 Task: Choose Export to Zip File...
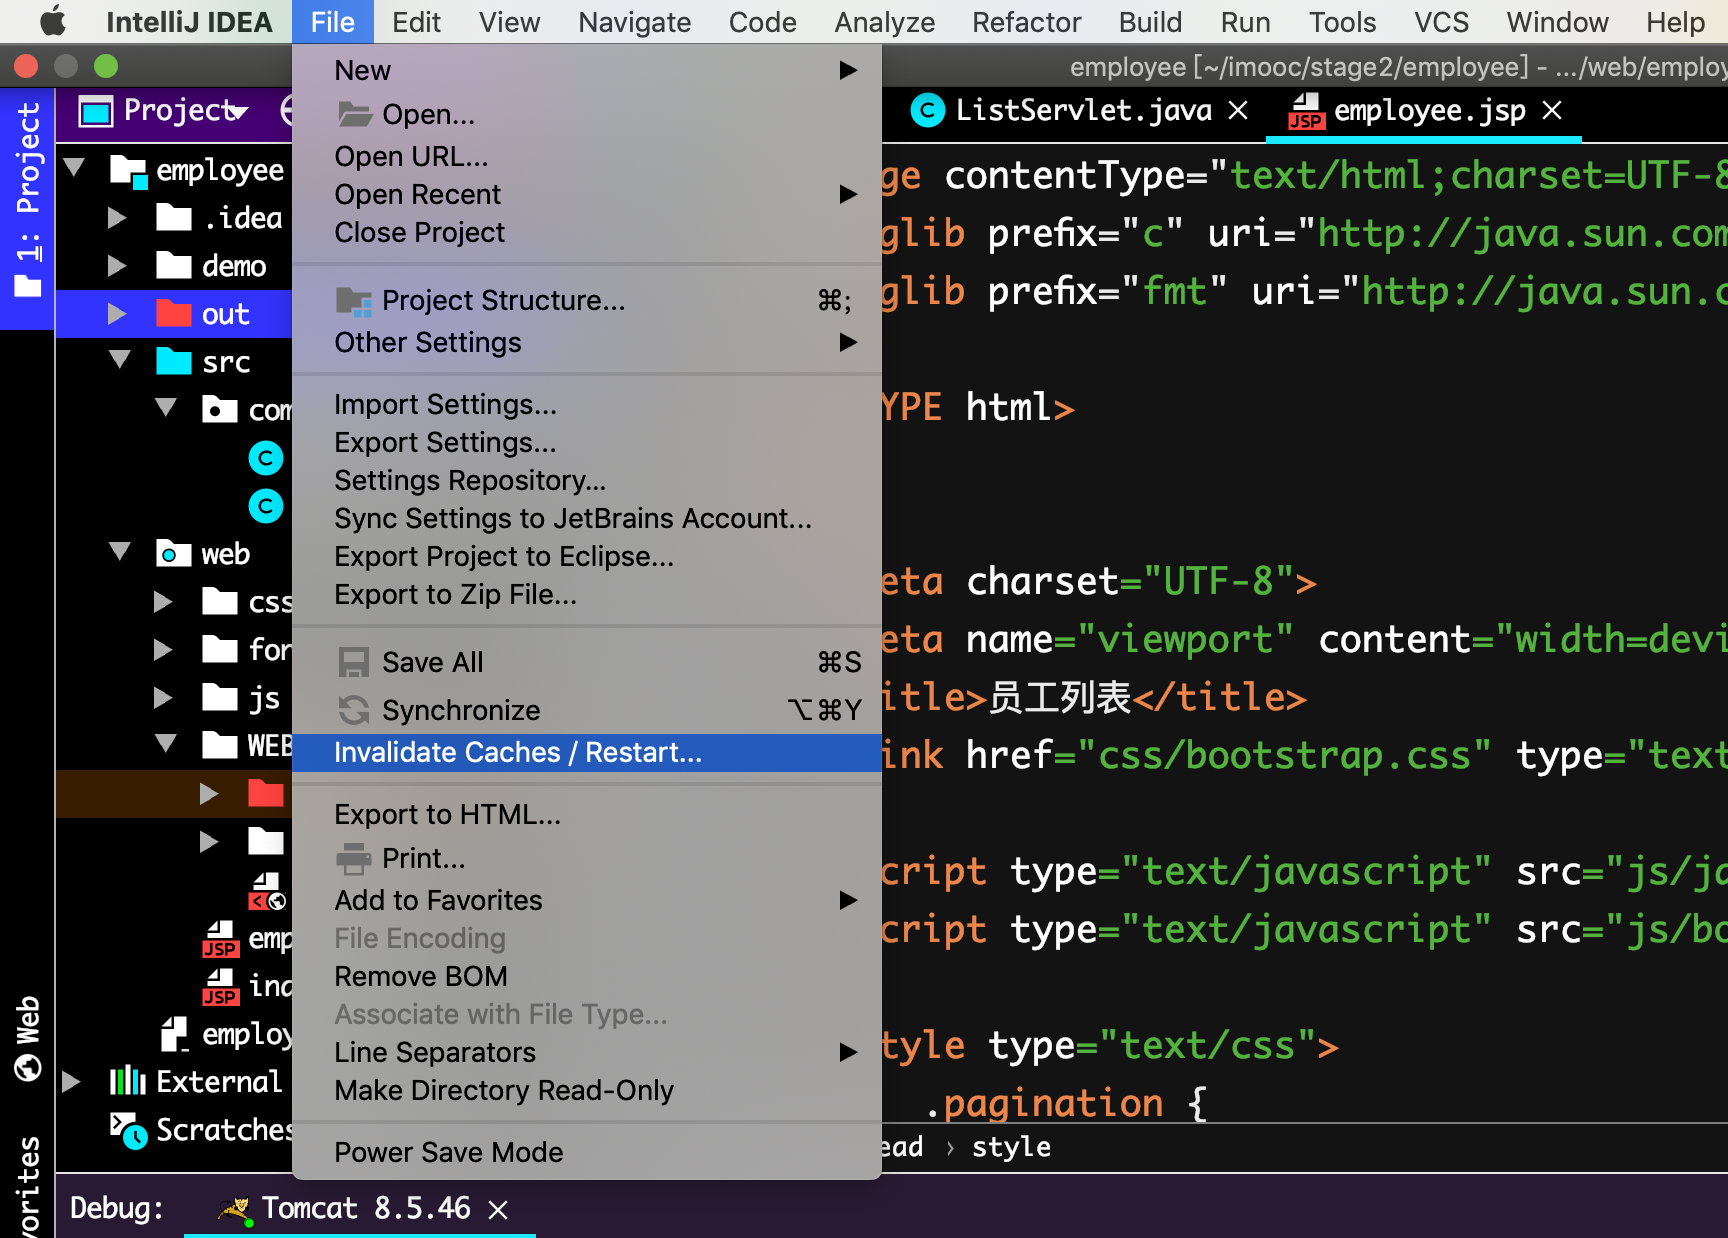[x=587, y=594]
